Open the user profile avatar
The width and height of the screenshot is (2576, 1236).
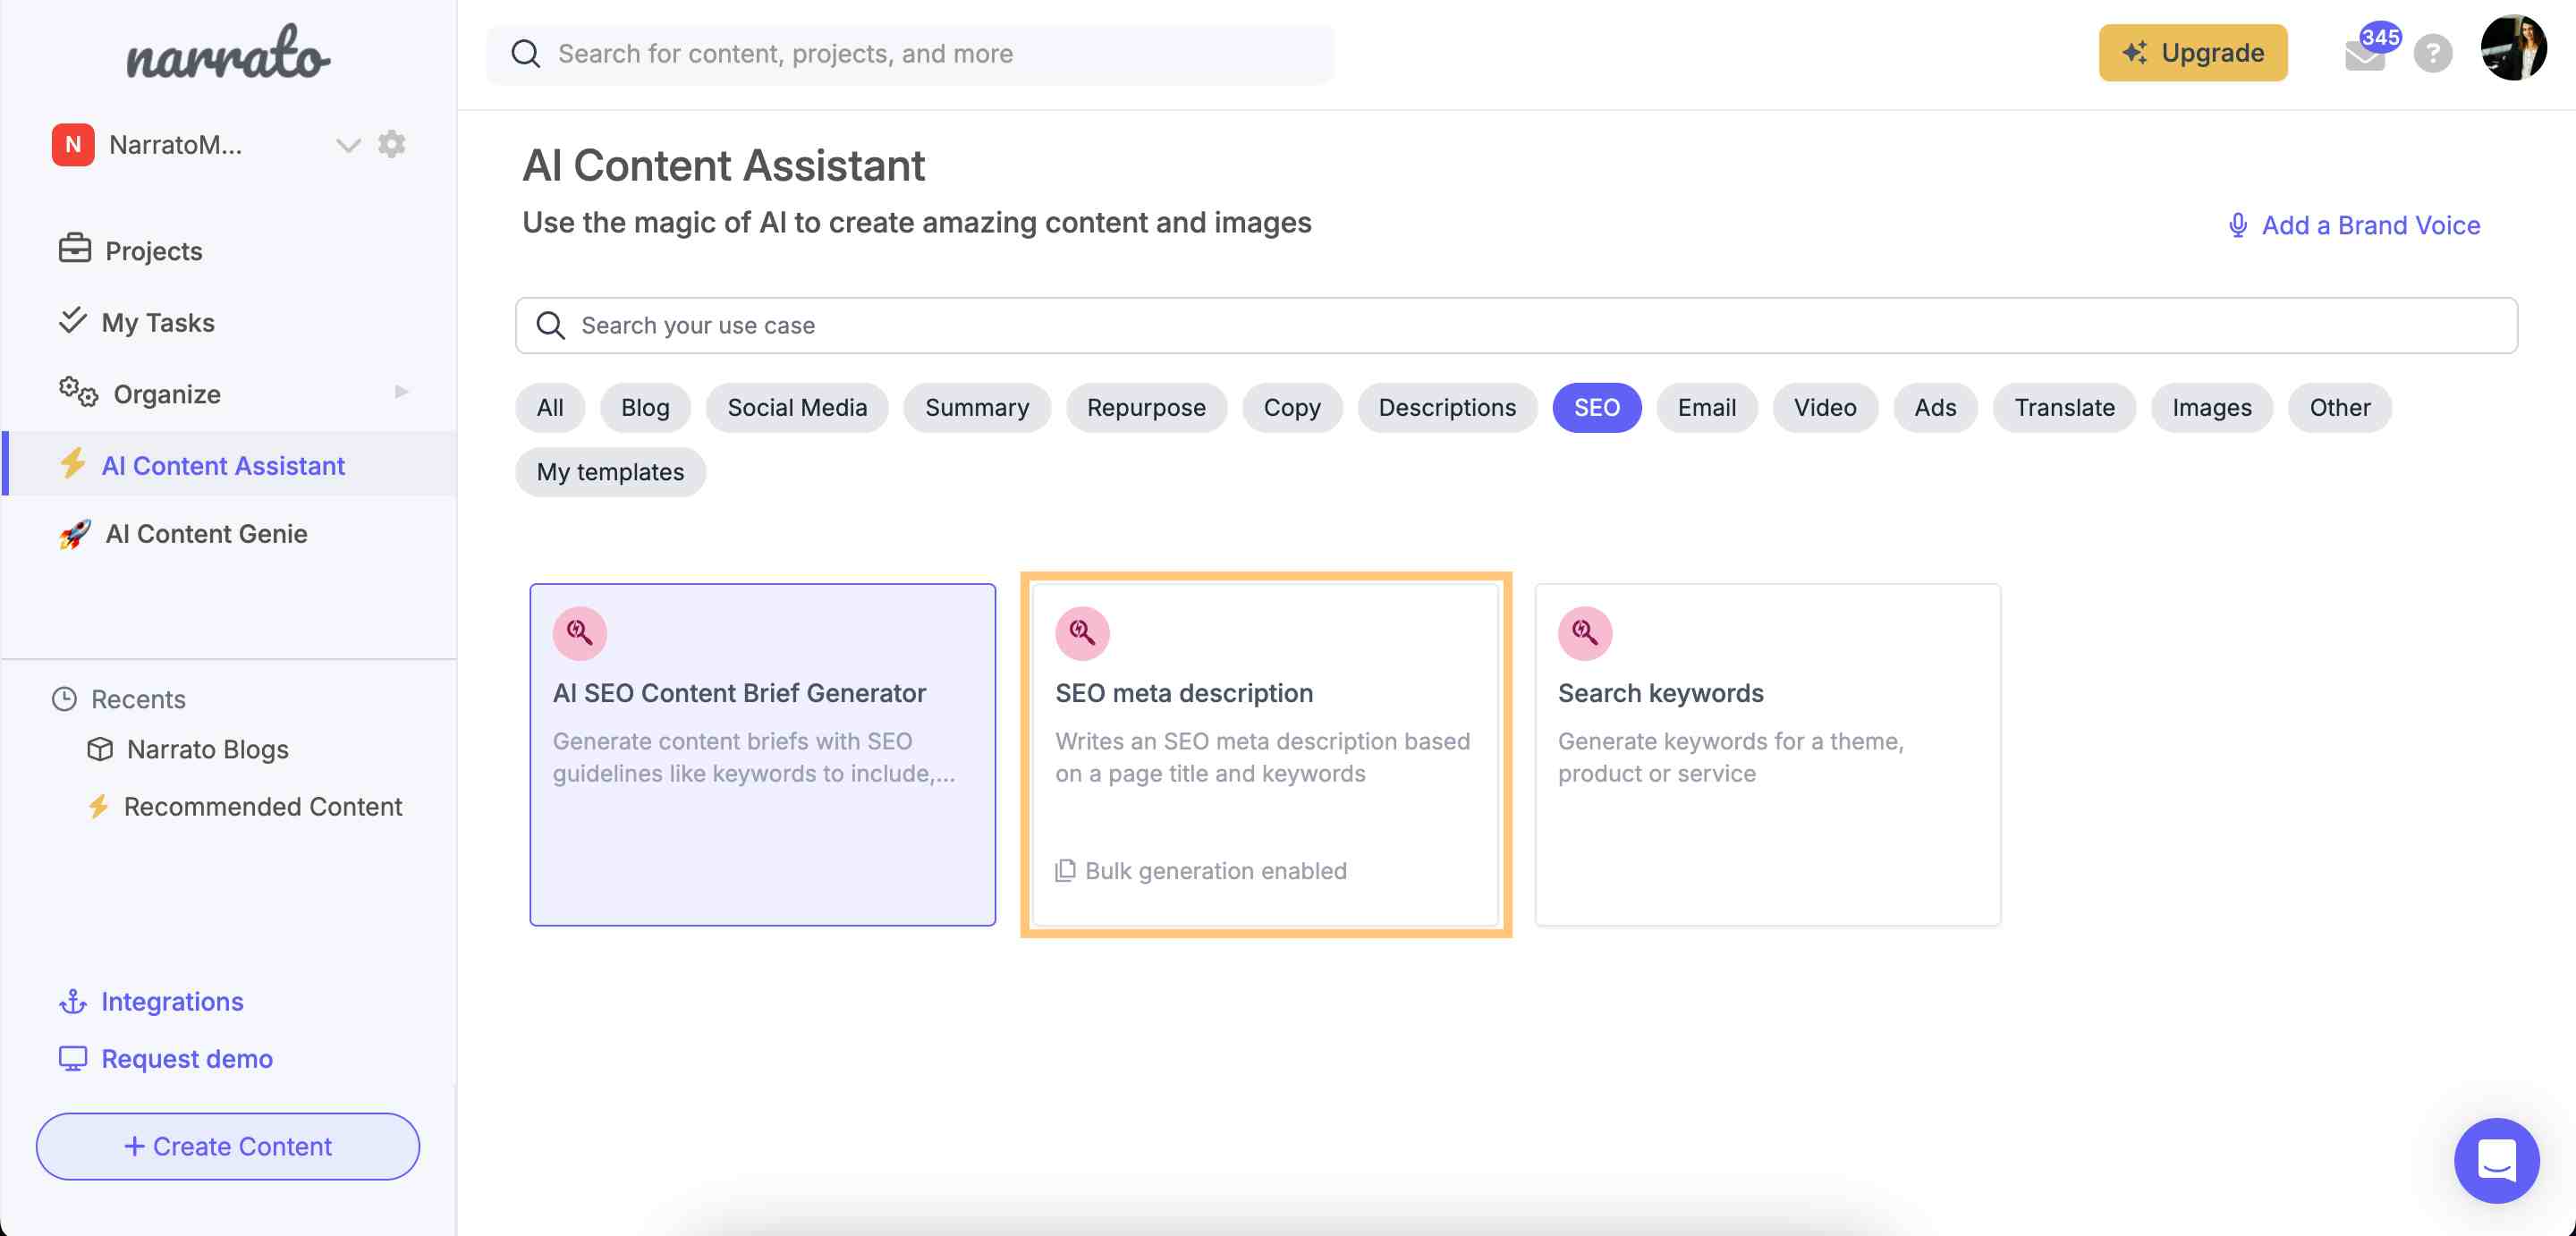2513,47
